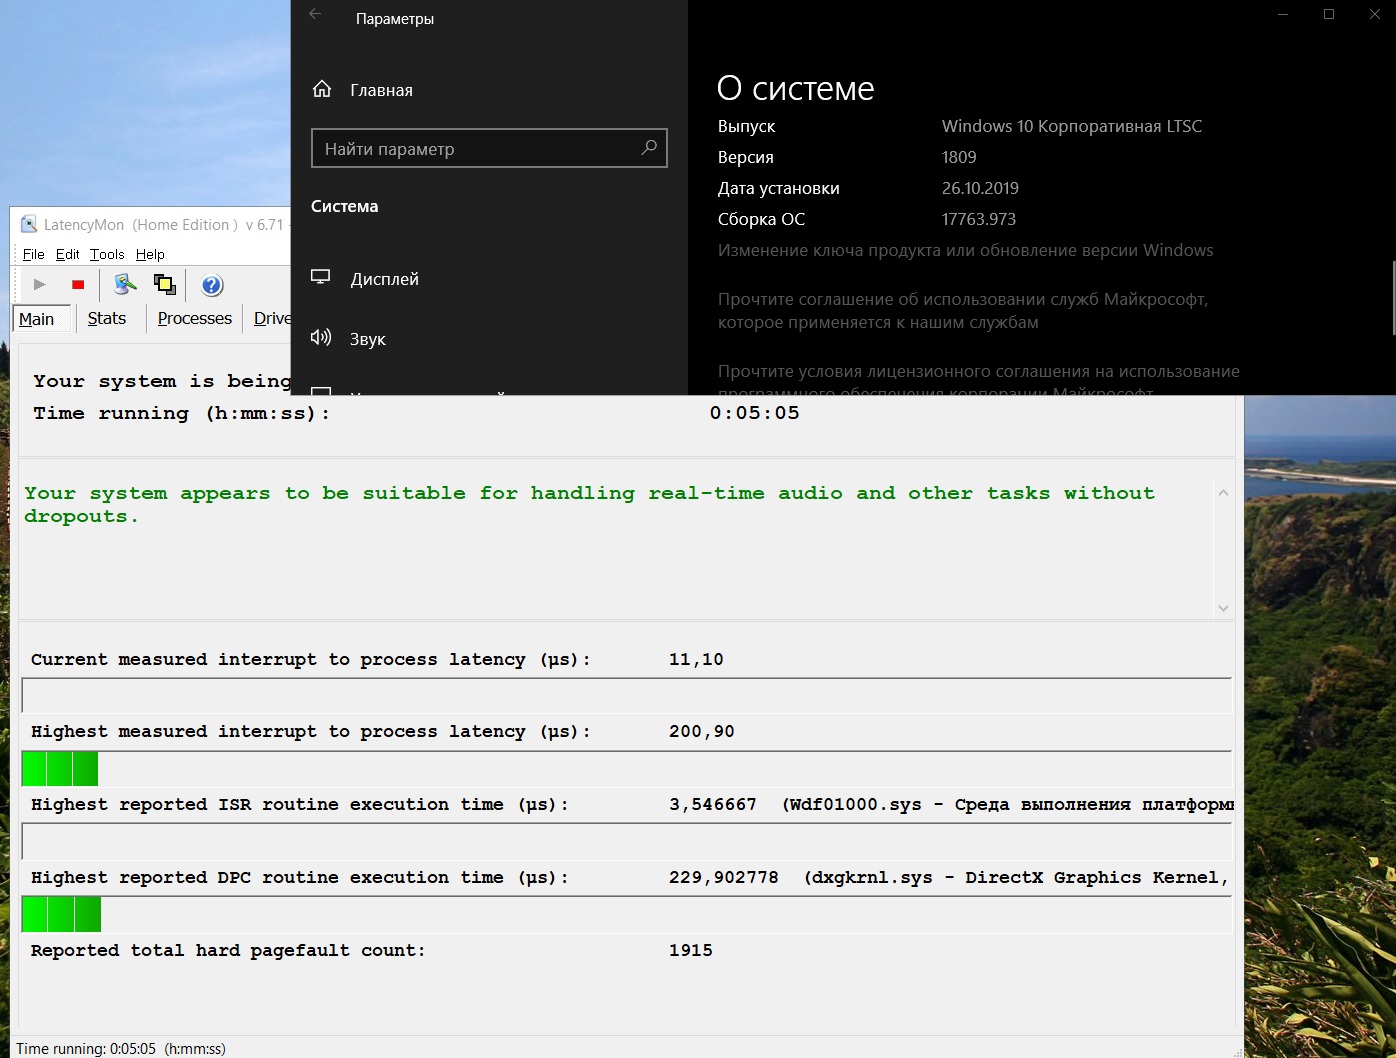Click the install date 26.10.2019
The height and width of the screenshot is (1058, 1396).
[x=980, y=188]
